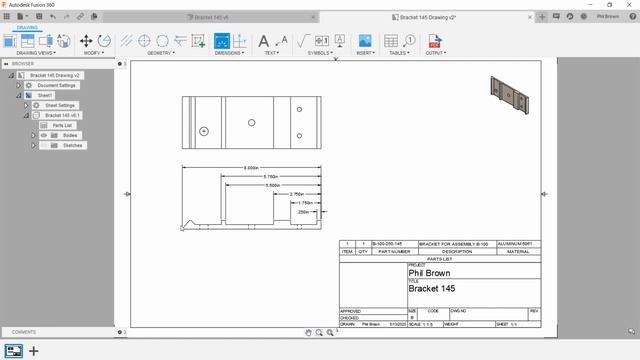Select the Datum Identifier tool

340,41
